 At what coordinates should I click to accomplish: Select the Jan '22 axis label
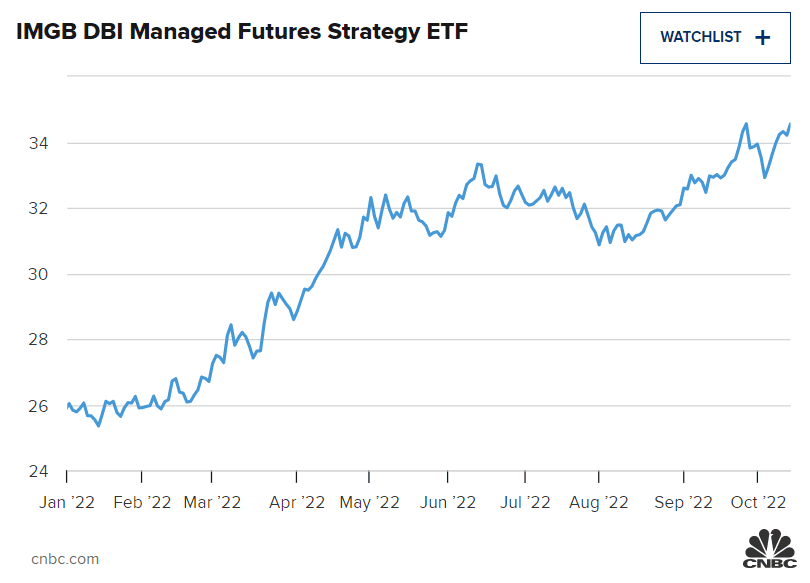(67, 502)
